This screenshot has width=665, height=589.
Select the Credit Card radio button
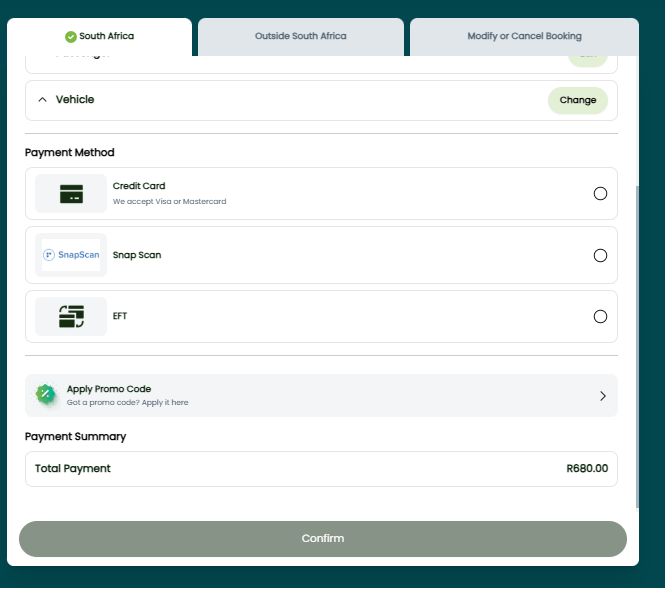coord(600,194)
